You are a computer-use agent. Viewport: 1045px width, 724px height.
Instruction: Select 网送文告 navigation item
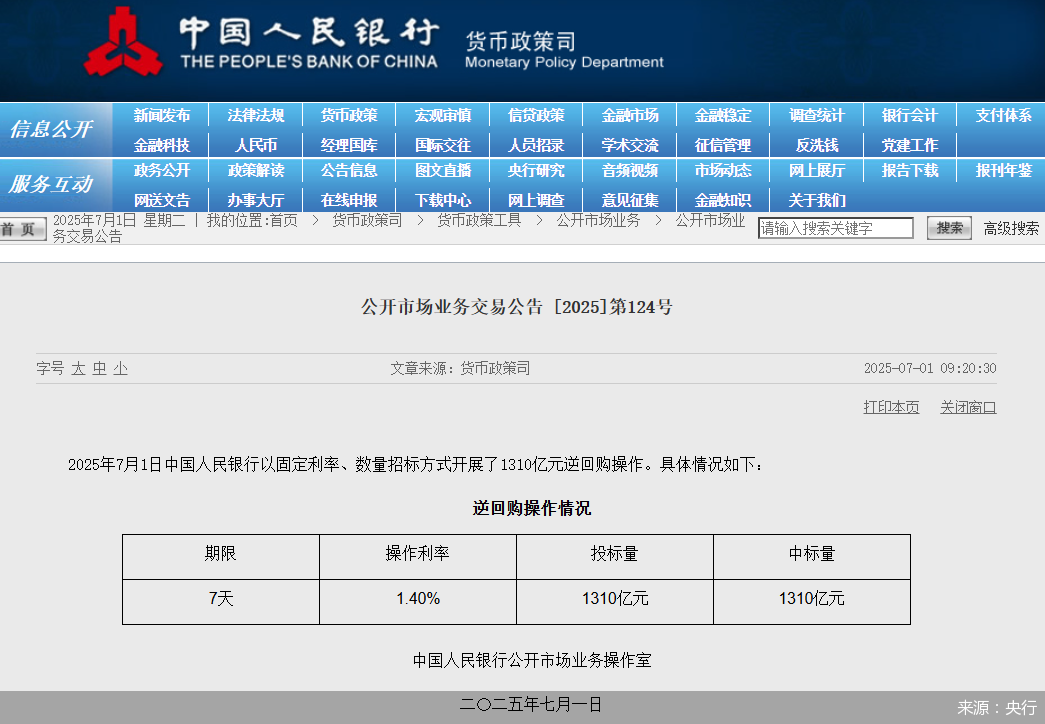[161, 200]
